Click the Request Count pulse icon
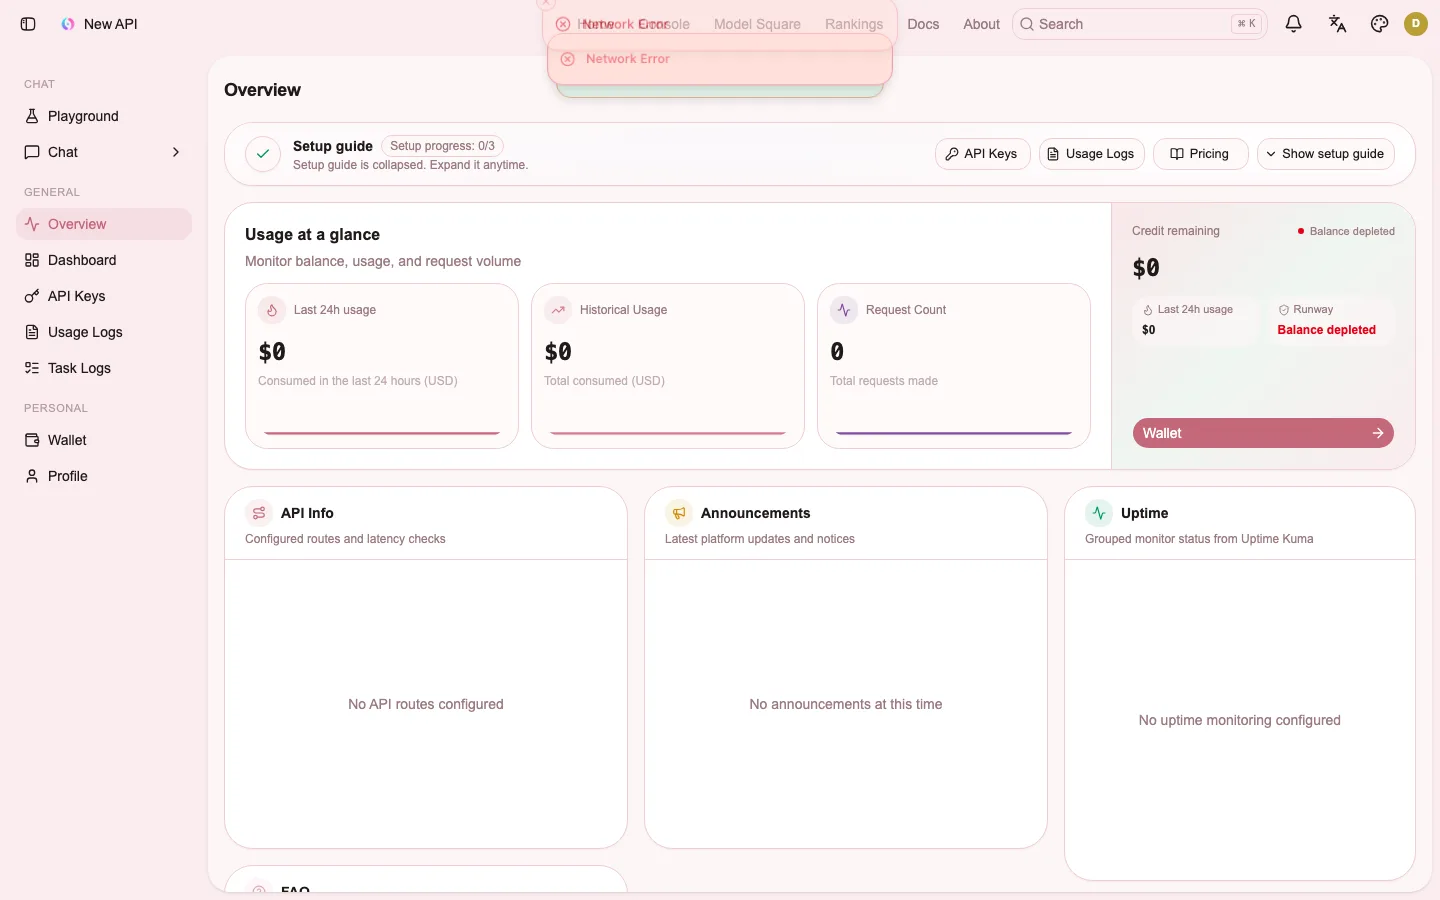The image size is (1440, 900). (x=844, y=310)
